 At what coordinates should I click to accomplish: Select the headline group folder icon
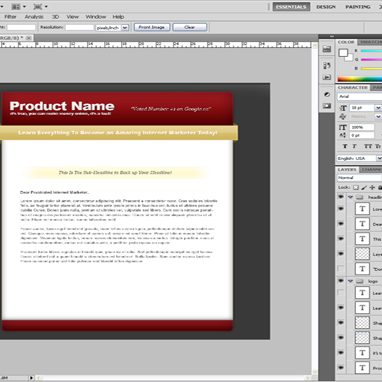point(359,197)
